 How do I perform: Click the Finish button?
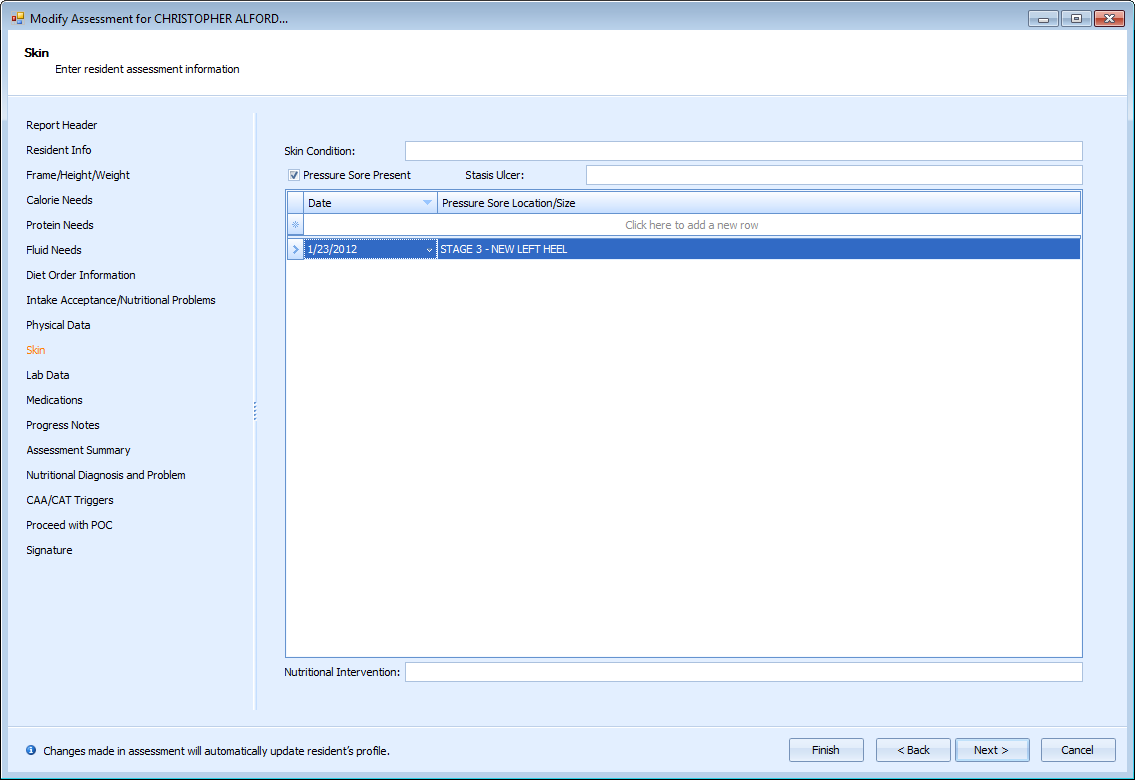[x=826, y=750]
